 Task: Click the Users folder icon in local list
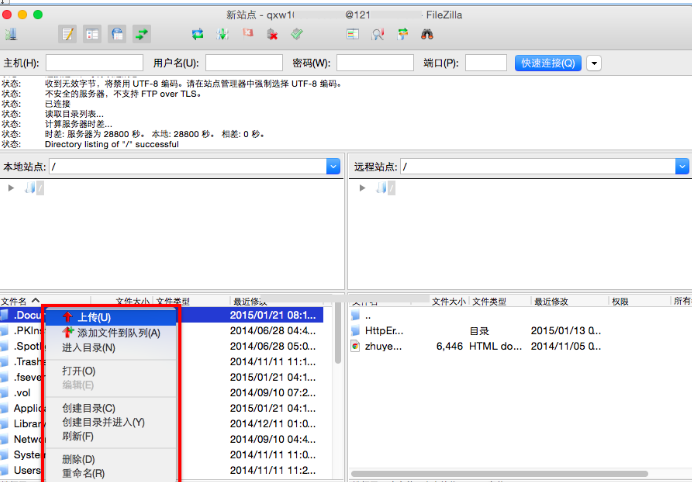4,470
